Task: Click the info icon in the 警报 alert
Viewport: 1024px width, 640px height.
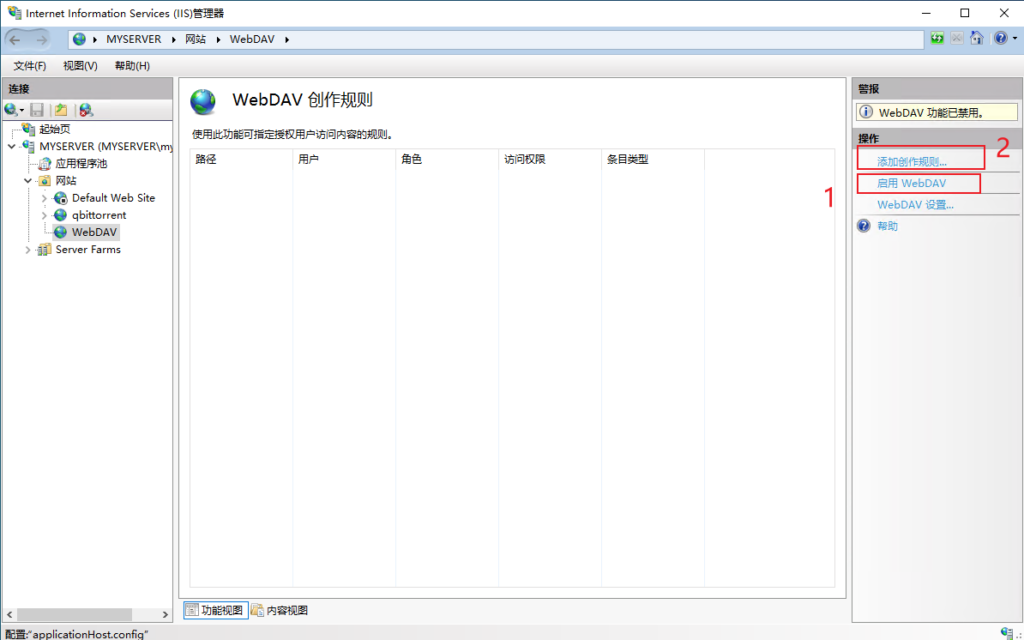Action: (x=866, y=112)
